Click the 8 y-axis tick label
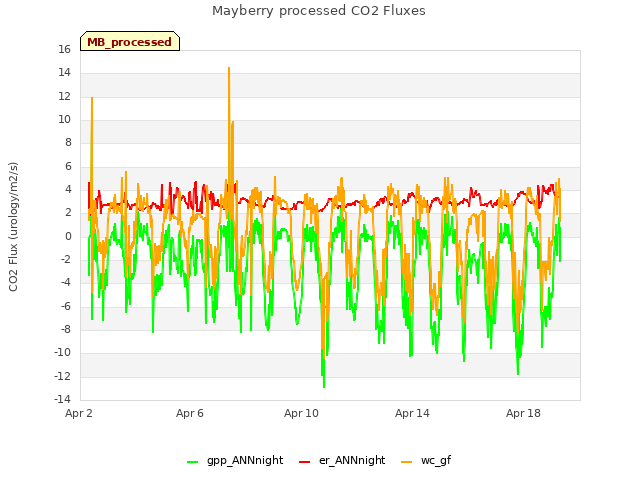This screenshot has height=480, width=640. pyautogui.click(x=68, y=142)
